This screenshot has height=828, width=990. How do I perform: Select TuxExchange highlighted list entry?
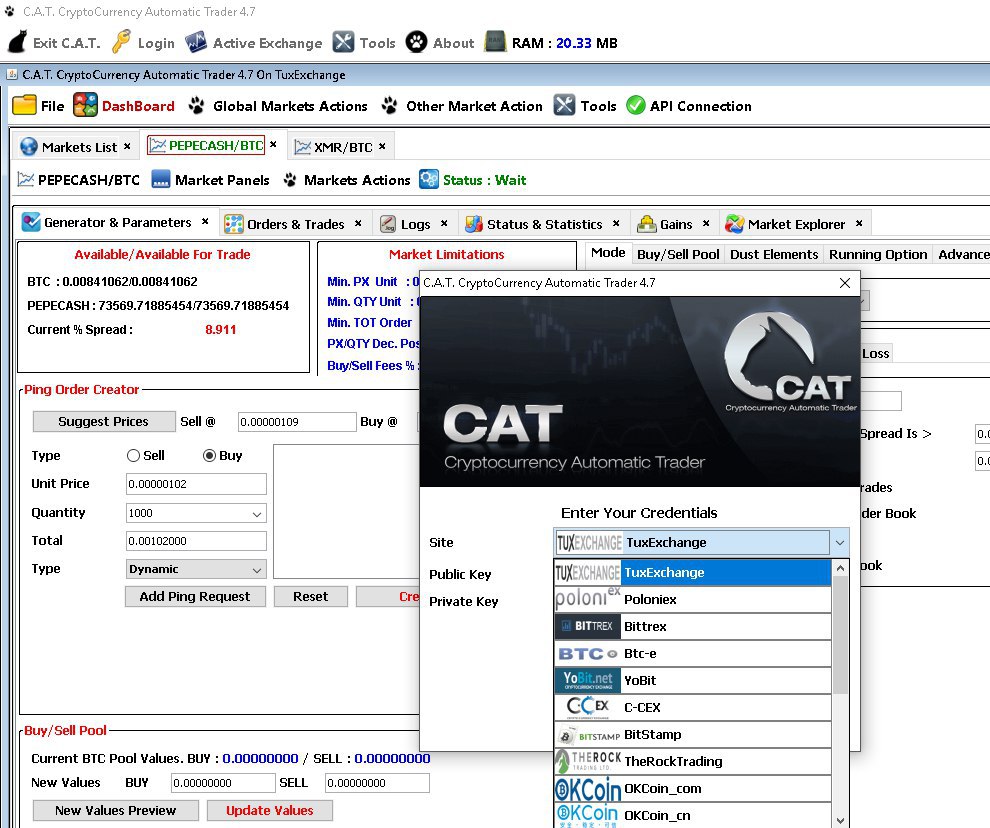click(693, 573)
